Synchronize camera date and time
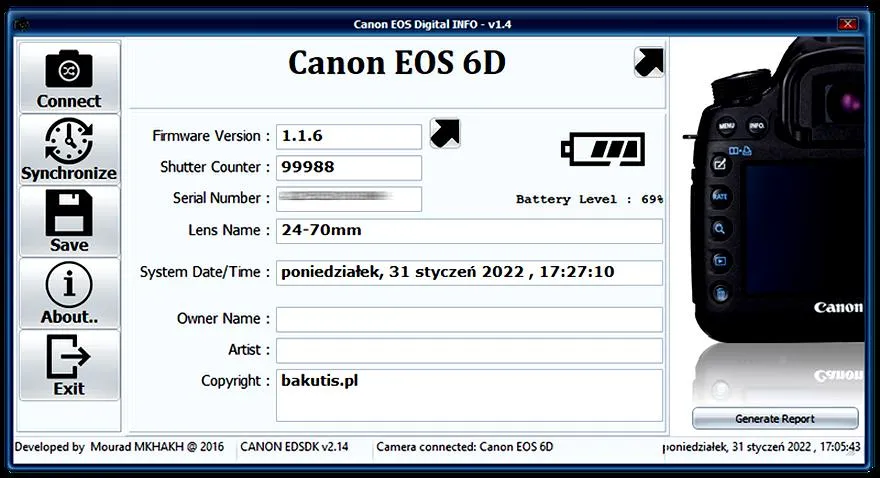This screenshot has width=880, height=478. [70, 149]
